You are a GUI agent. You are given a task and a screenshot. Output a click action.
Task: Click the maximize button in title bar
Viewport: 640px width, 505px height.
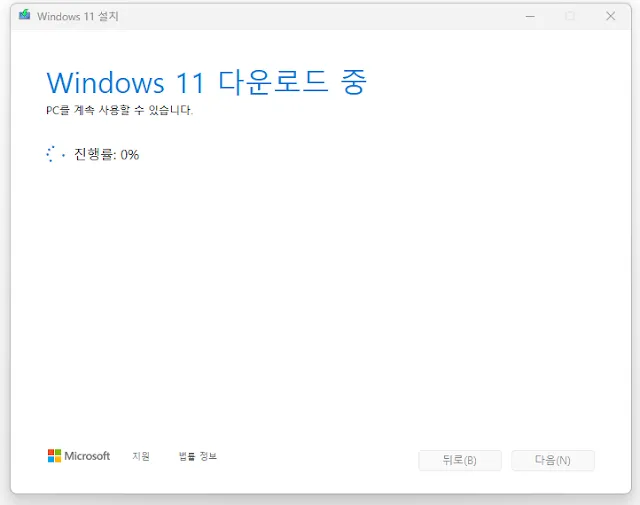570,16
